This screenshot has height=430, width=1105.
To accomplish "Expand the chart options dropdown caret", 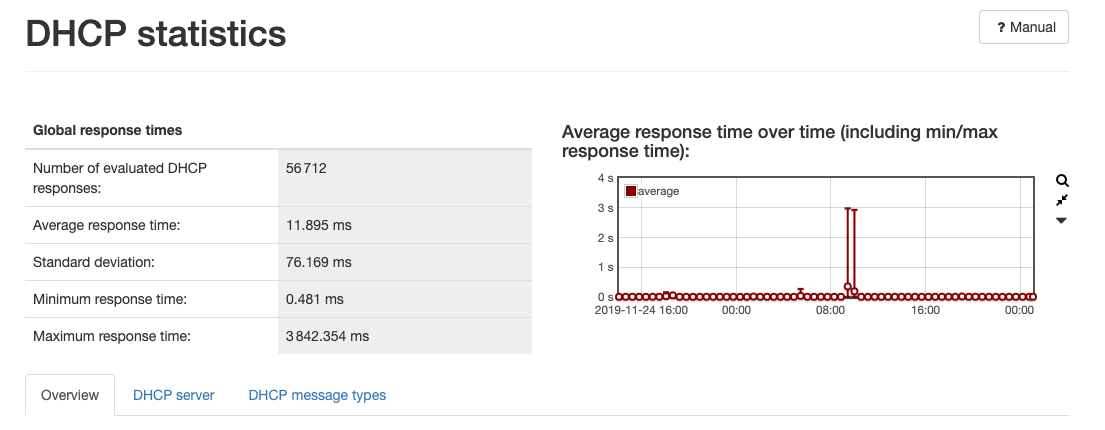I will pos(1062,220).
